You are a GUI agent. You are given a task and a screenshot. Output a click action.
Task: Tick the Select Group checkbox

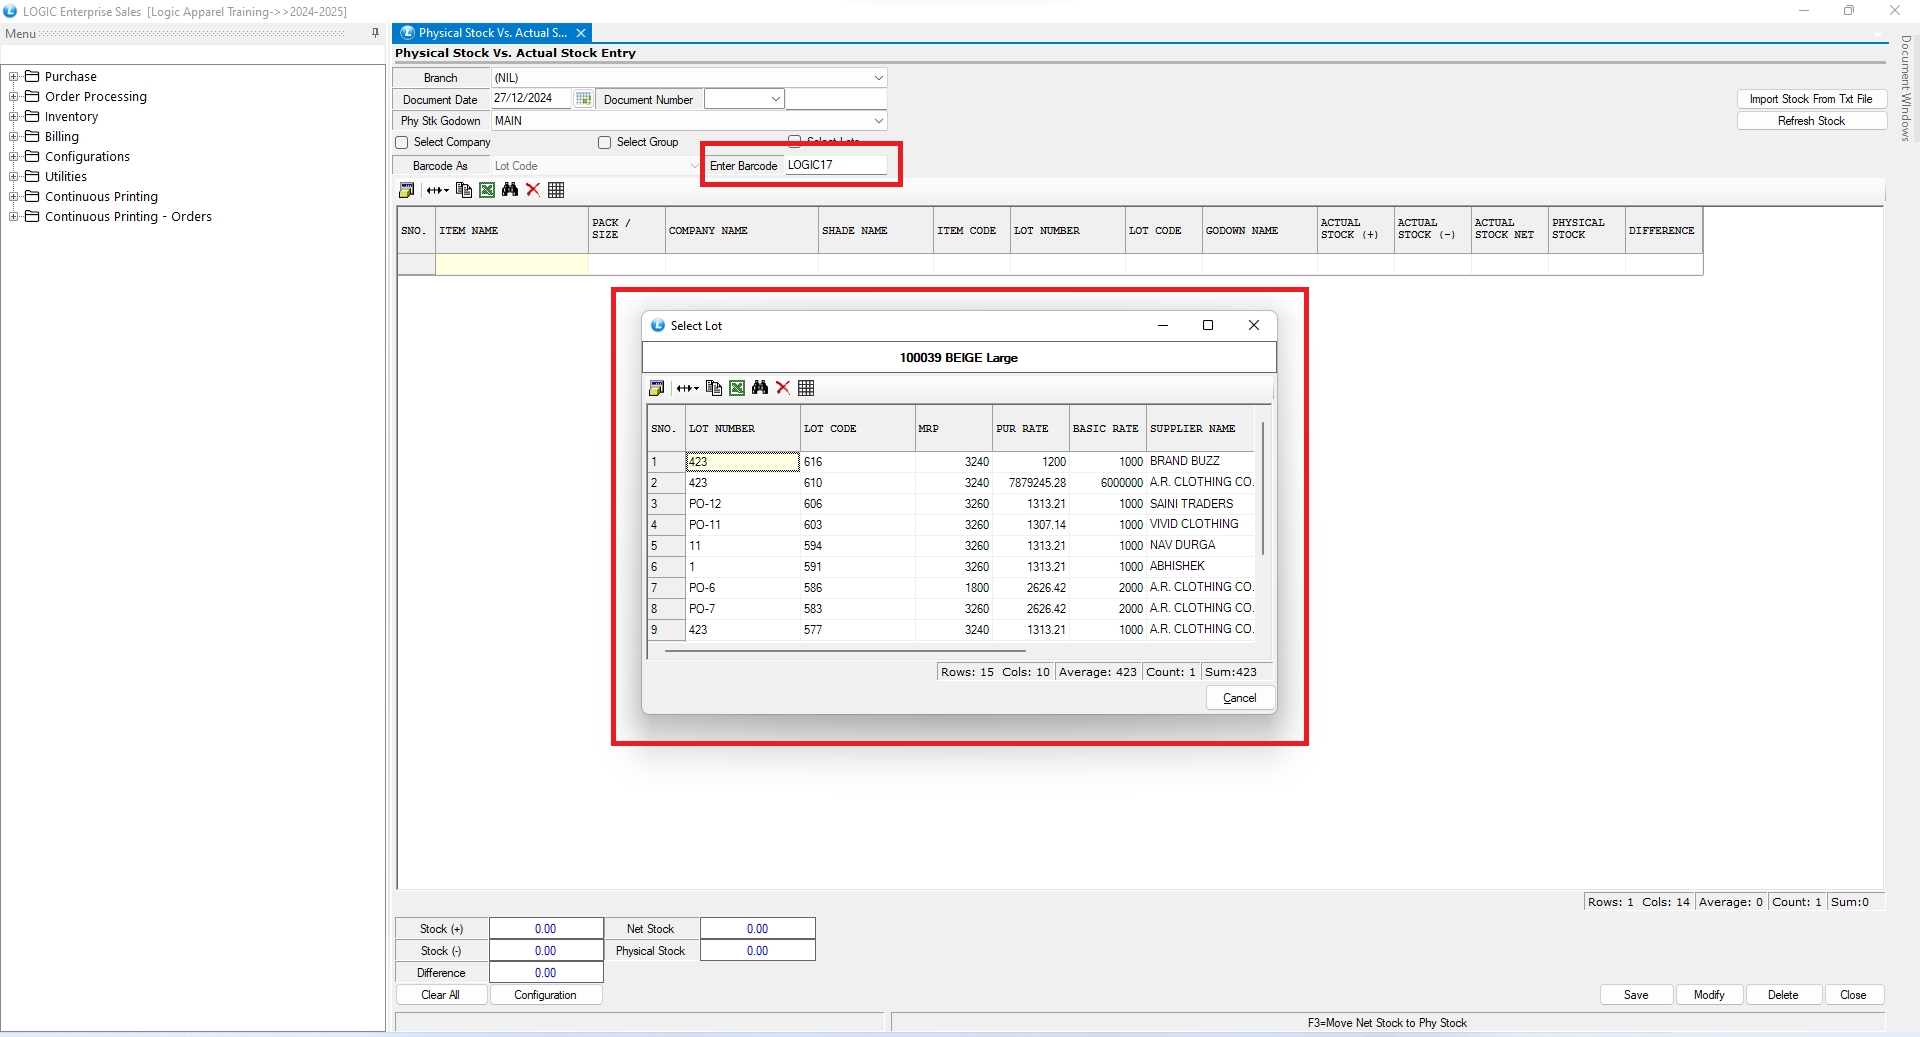tap(605, 143)
